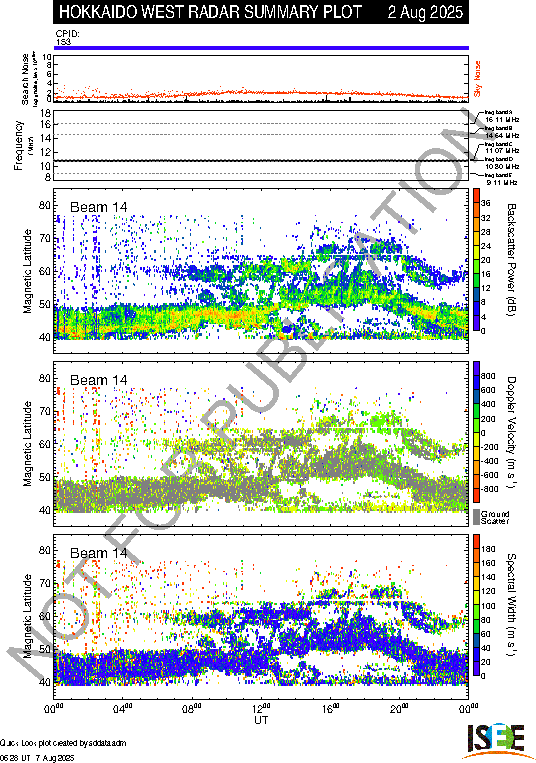
Task: Click the Search Noise axis label
Action: 25,79
